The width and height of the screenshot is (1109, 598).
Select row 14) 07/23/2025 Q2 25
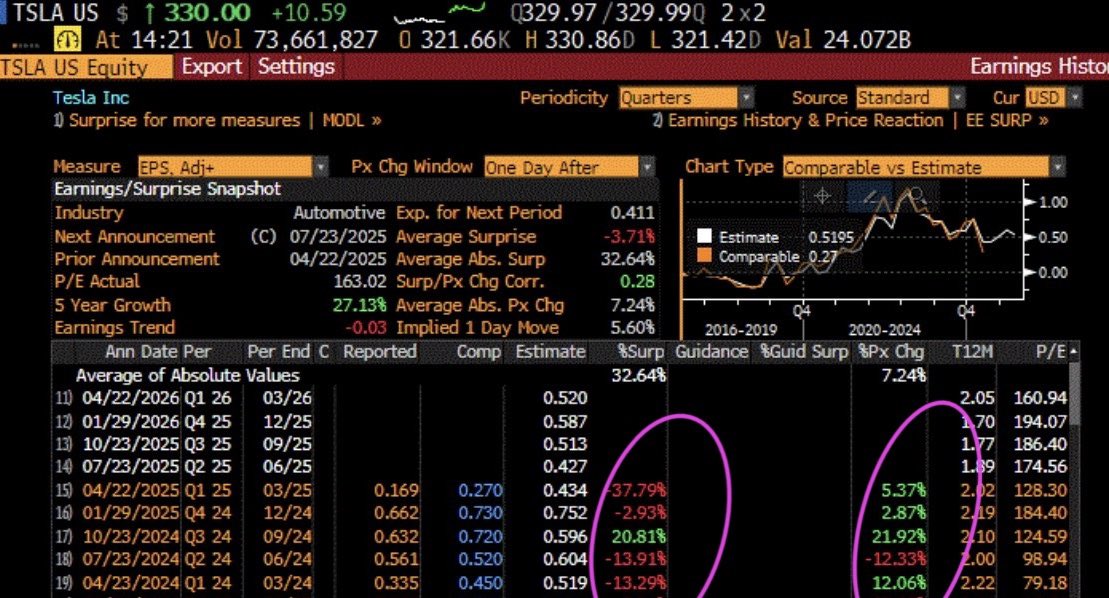[x=560, y=467]
